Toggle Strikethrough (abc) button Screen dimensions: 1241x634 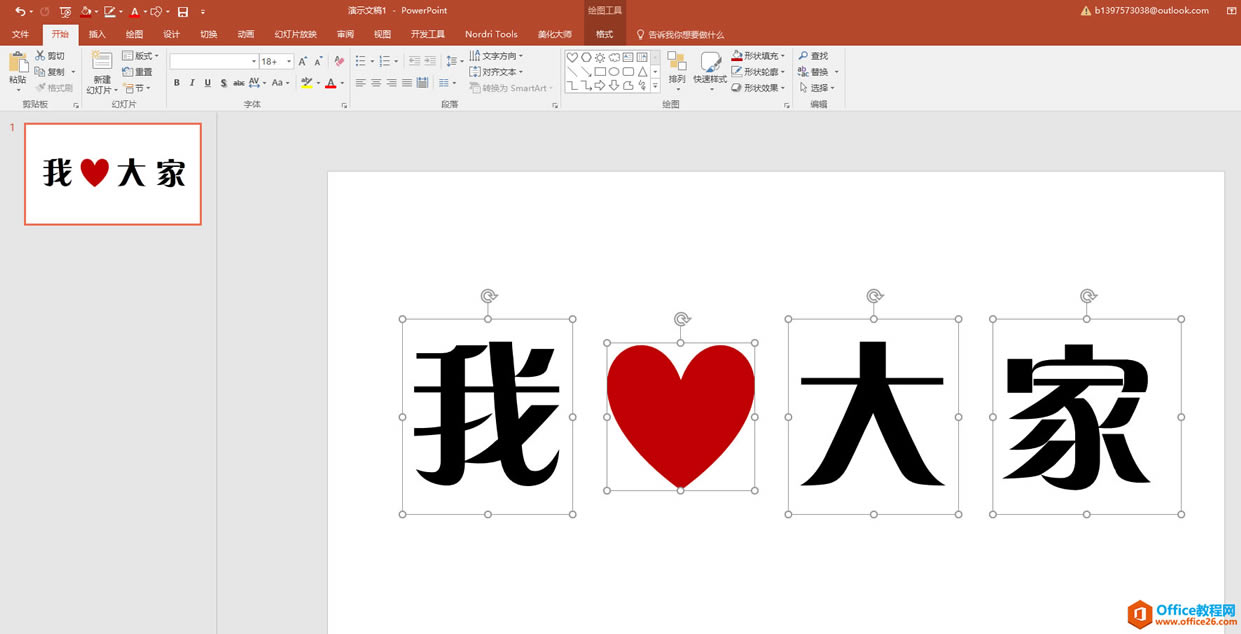(238, 83)
